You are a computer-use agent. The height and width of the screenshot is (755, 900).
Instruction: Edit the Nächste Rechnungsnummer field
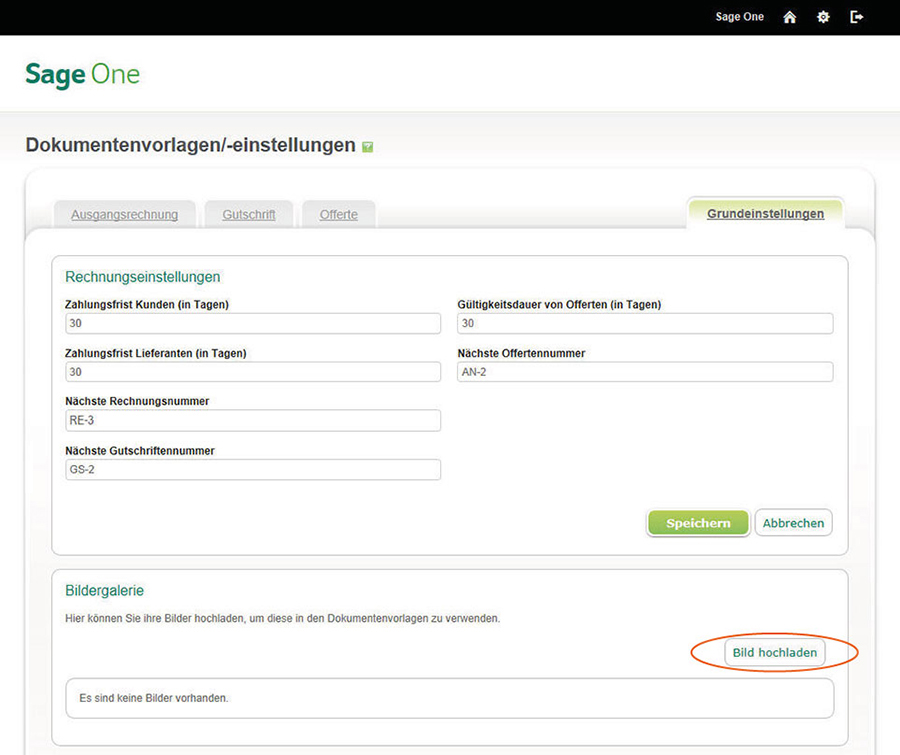tap(253, 420)
